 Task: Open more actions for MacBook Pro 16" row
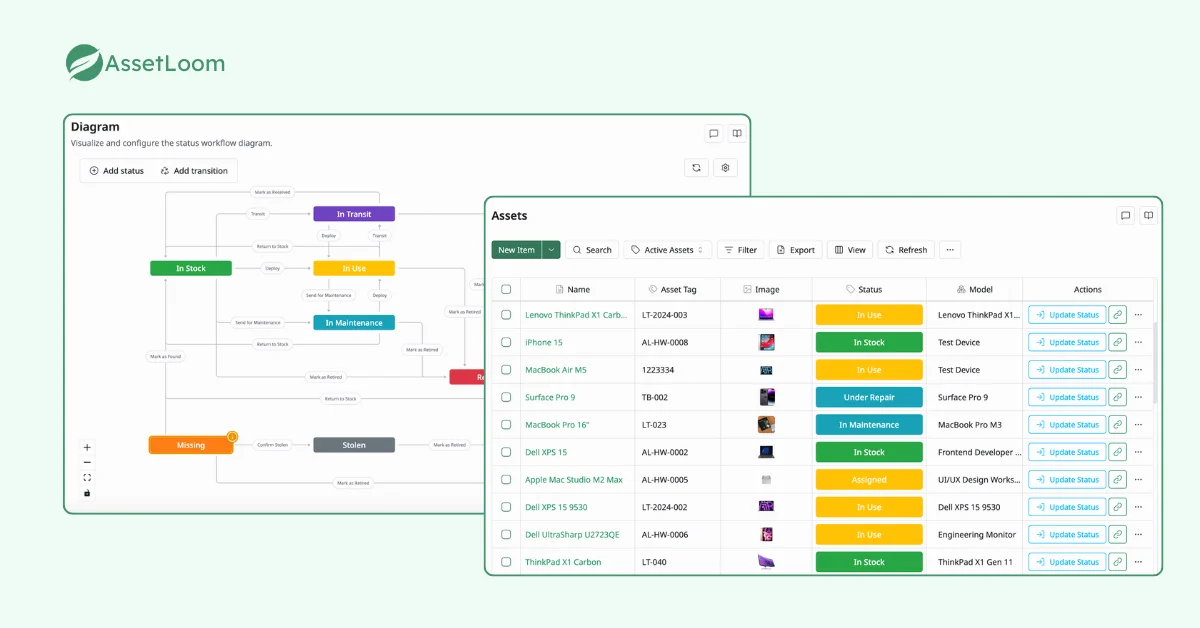[1138, 425]
